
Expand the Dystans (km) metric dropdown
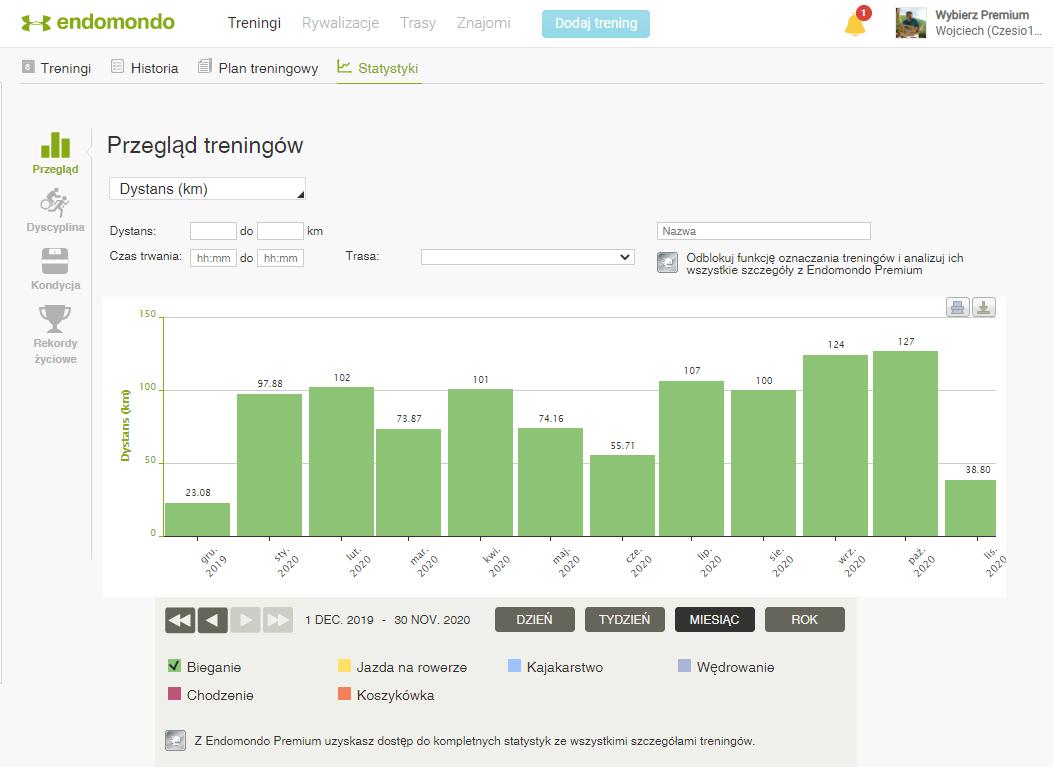click(x=207, y=189)
